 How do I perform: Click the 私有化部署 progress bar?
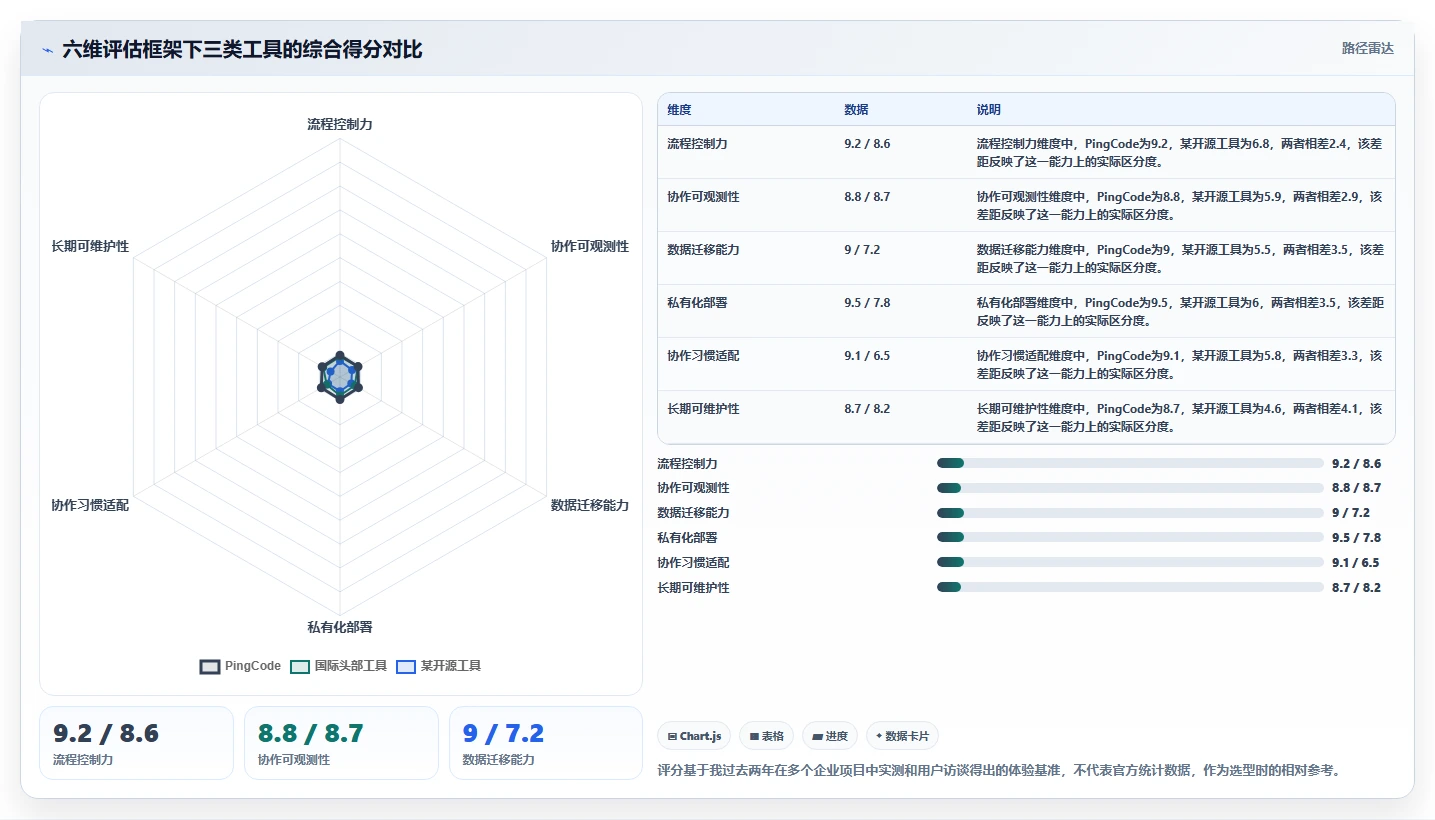point(1130,538)
